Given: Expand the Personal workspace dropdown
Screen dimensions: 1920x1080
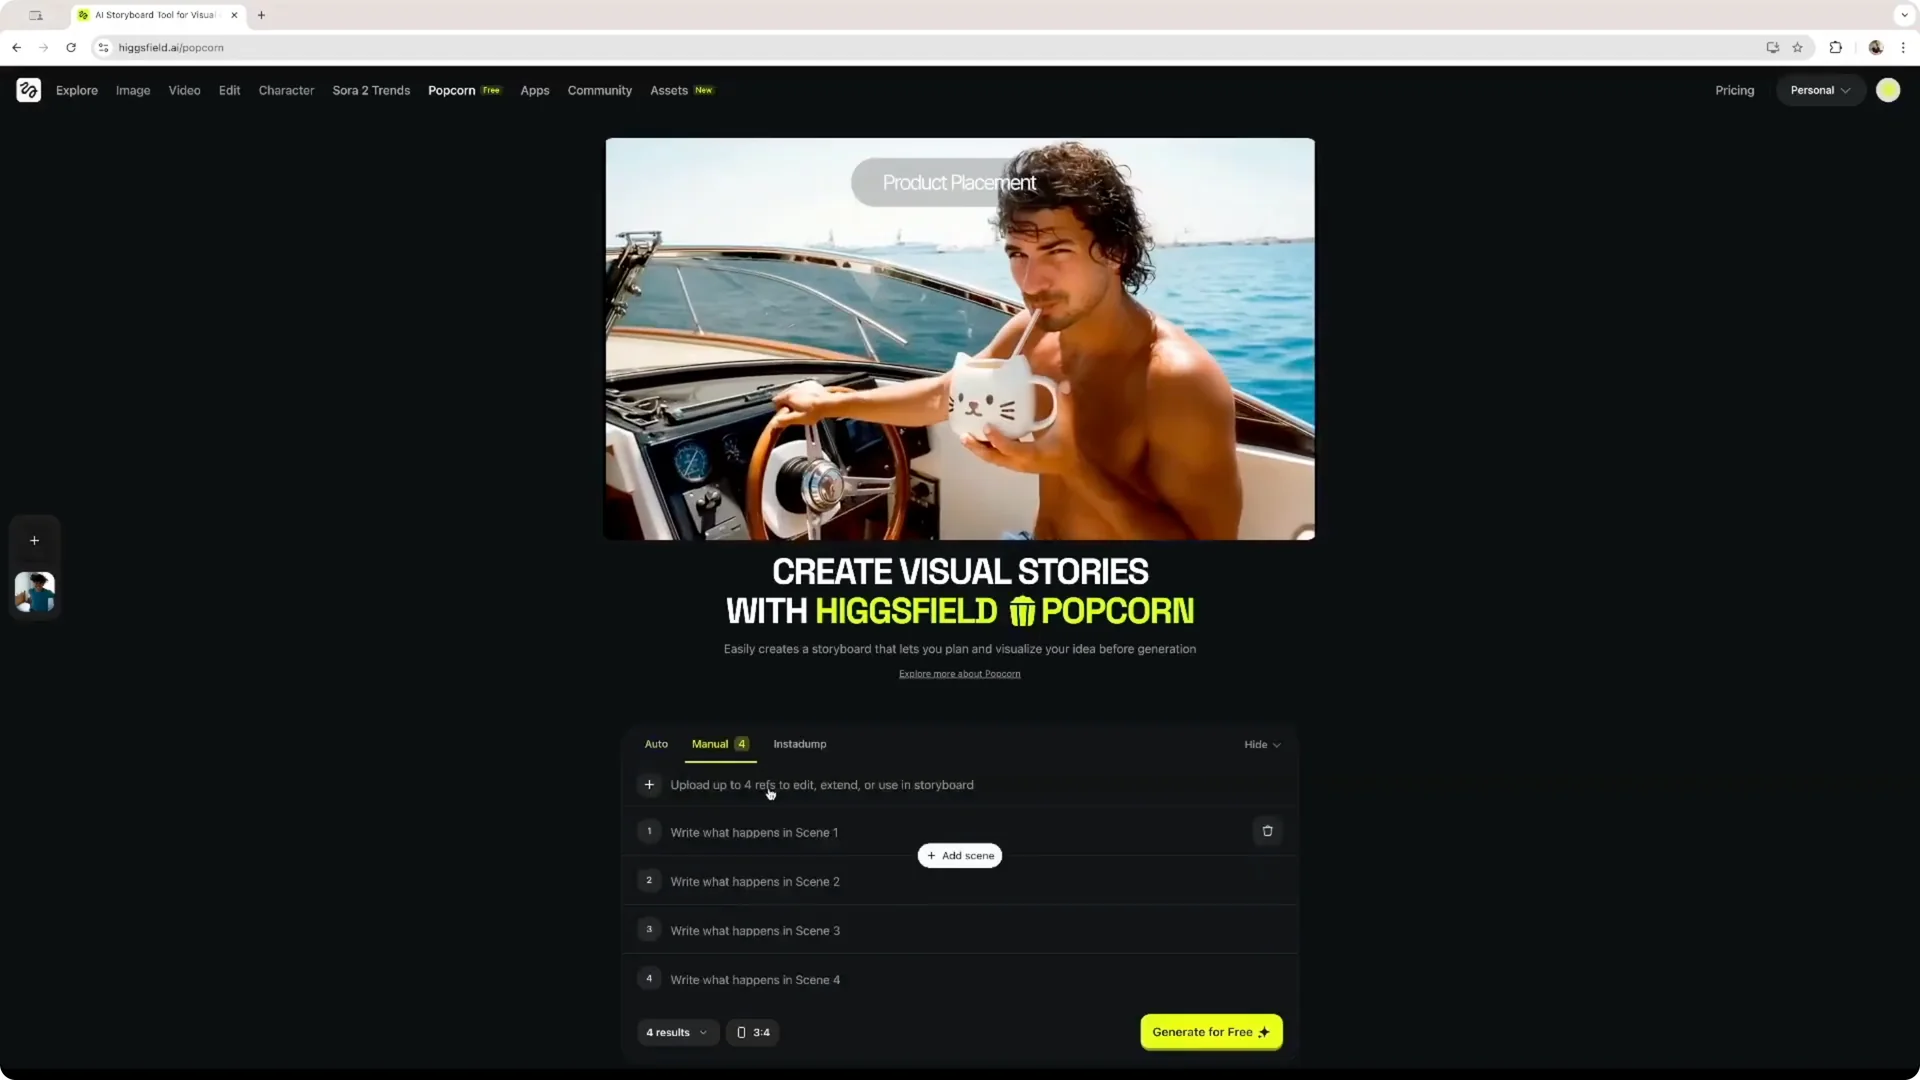Looking at the screenshot, I should tap(1820, 90).
